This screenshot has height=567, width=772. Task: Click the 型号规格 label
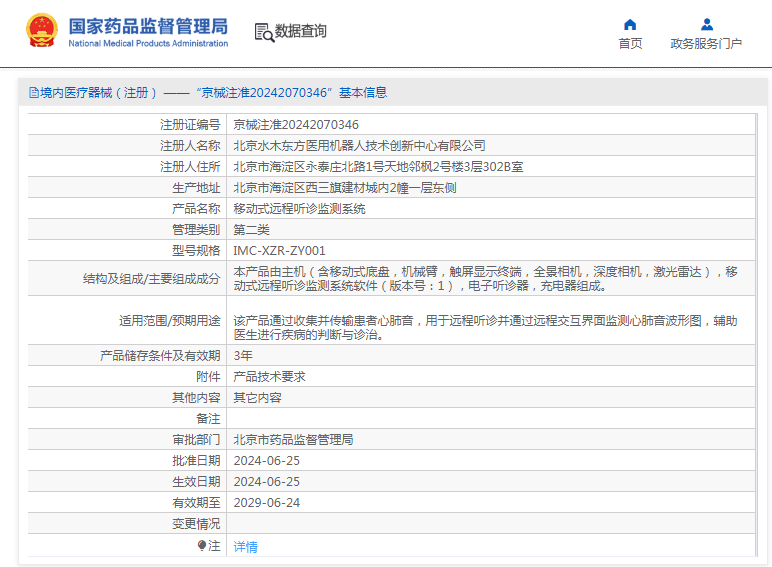coord(196,251)
